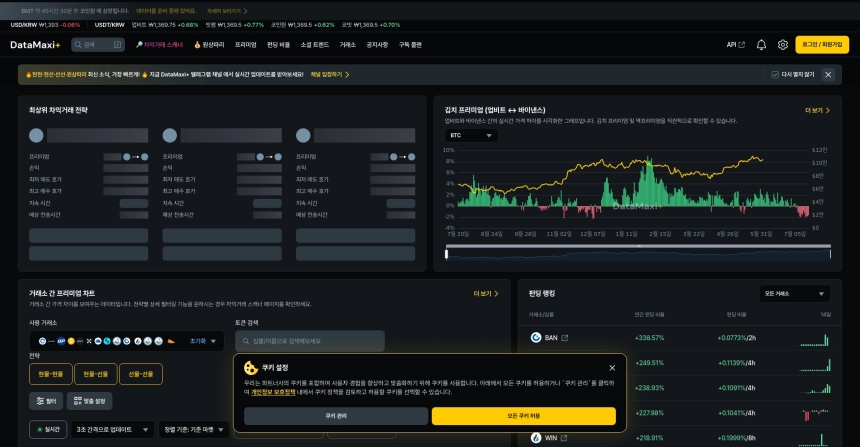Click the API external link icon
The width and height of the screenshot is (860, 447).
point(742,45)
